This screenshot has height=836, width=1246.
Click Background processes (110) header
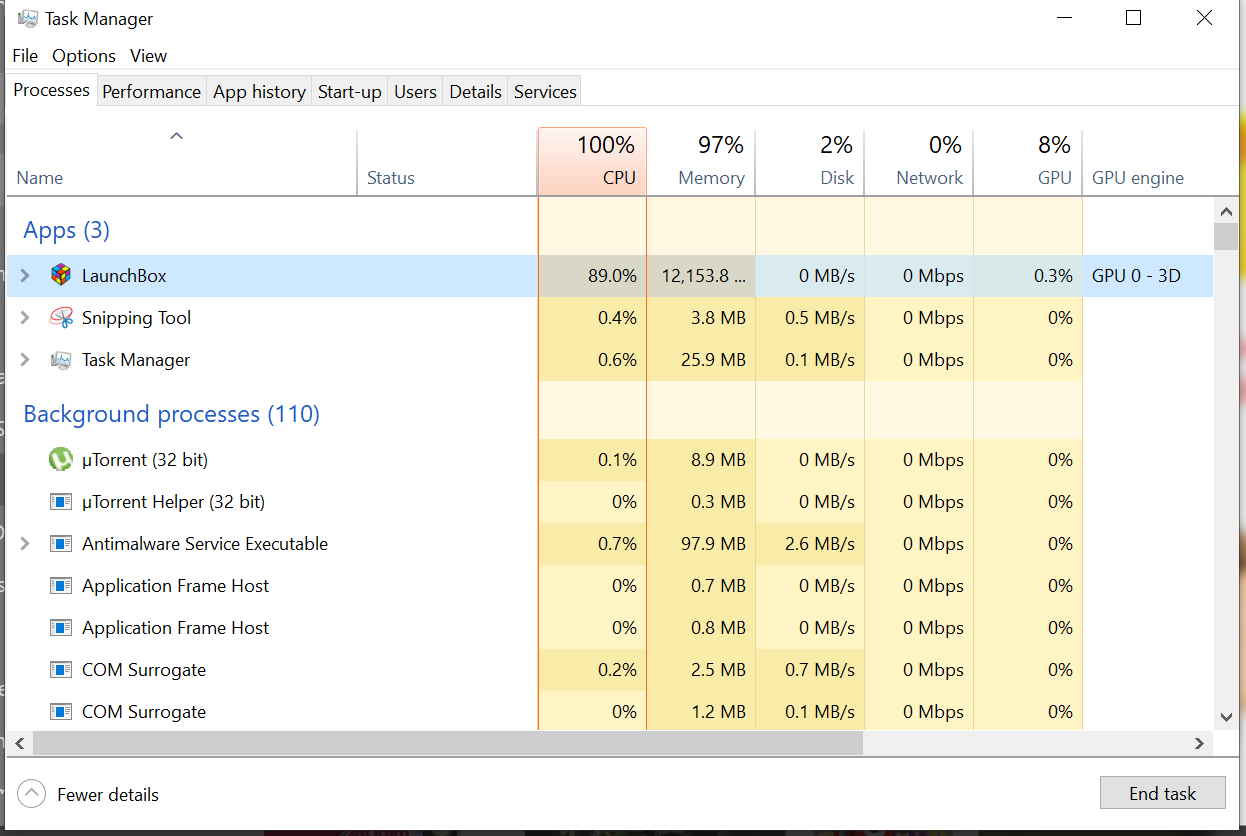171,414
